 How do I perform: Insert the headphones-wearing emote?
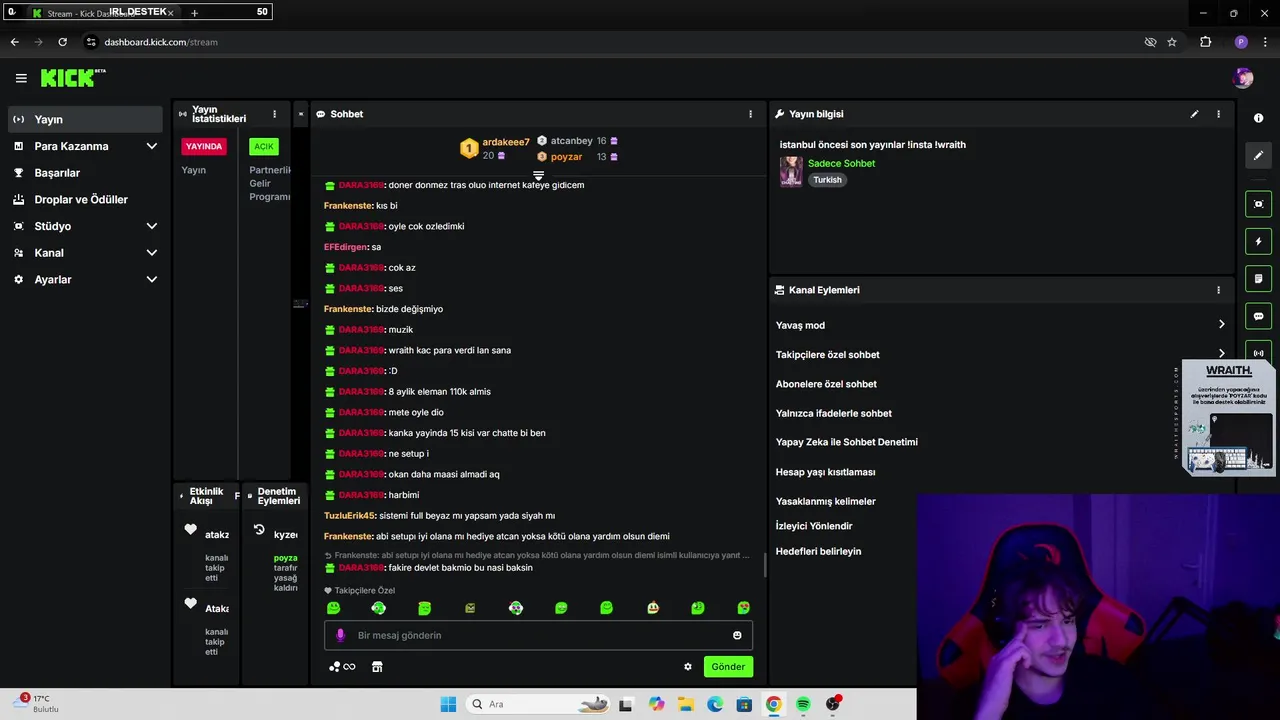pyautogui.click(x=379, y=608)
